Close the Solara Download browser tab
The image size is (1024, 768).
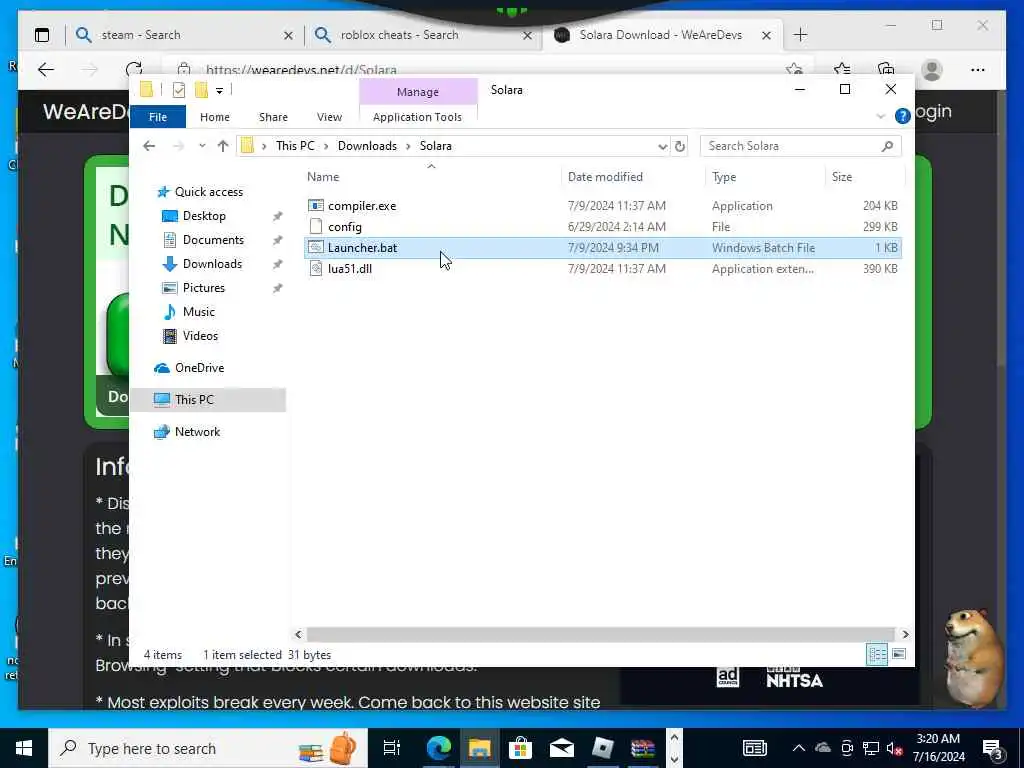click(x=767, y=35)
